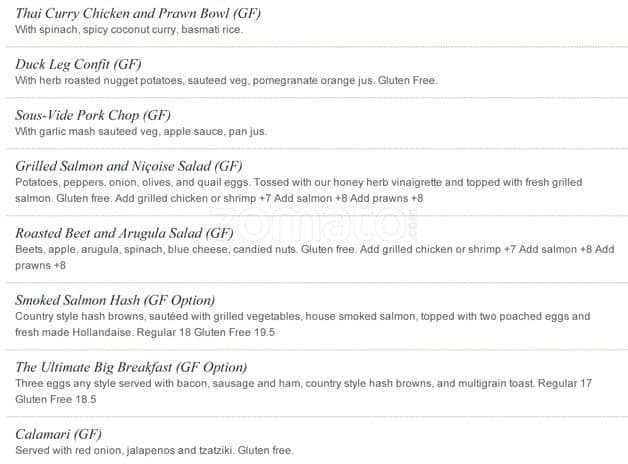The height and width of the screenshot is (464, 628).
Task: Click the Calamari menu title
Action: coord(59,434)
